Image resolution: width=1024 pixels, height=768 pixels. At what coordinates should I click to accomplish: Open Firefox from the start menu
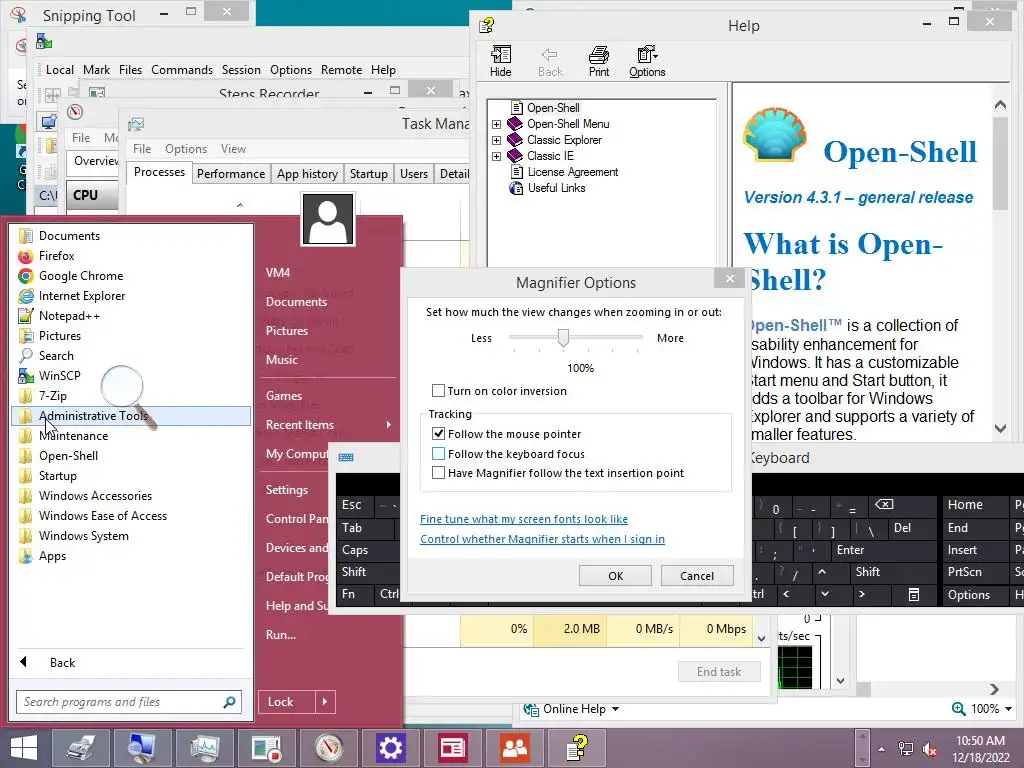[x=56, y=256]
